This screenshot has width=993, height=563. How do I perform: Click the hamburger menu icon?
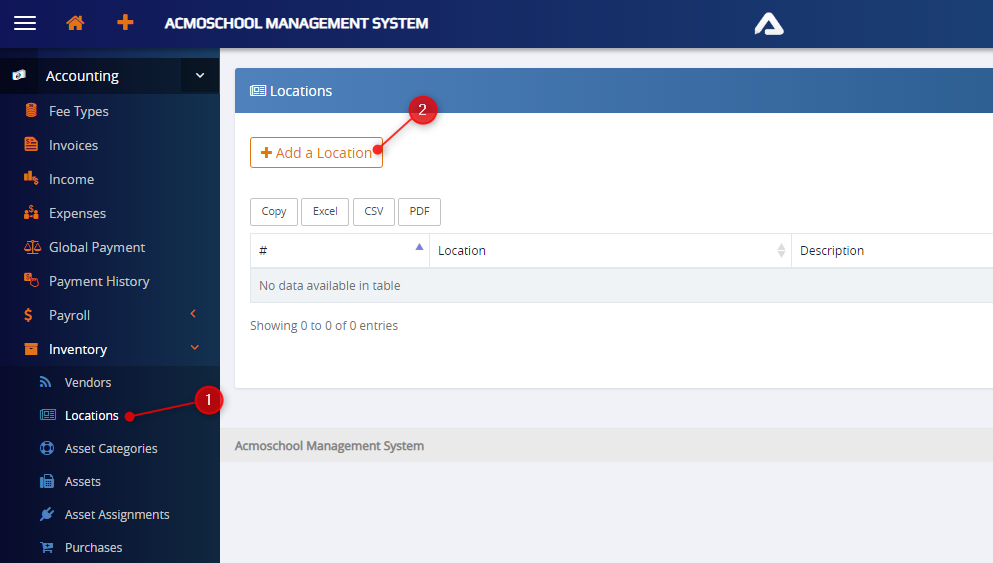click(24, 23)
